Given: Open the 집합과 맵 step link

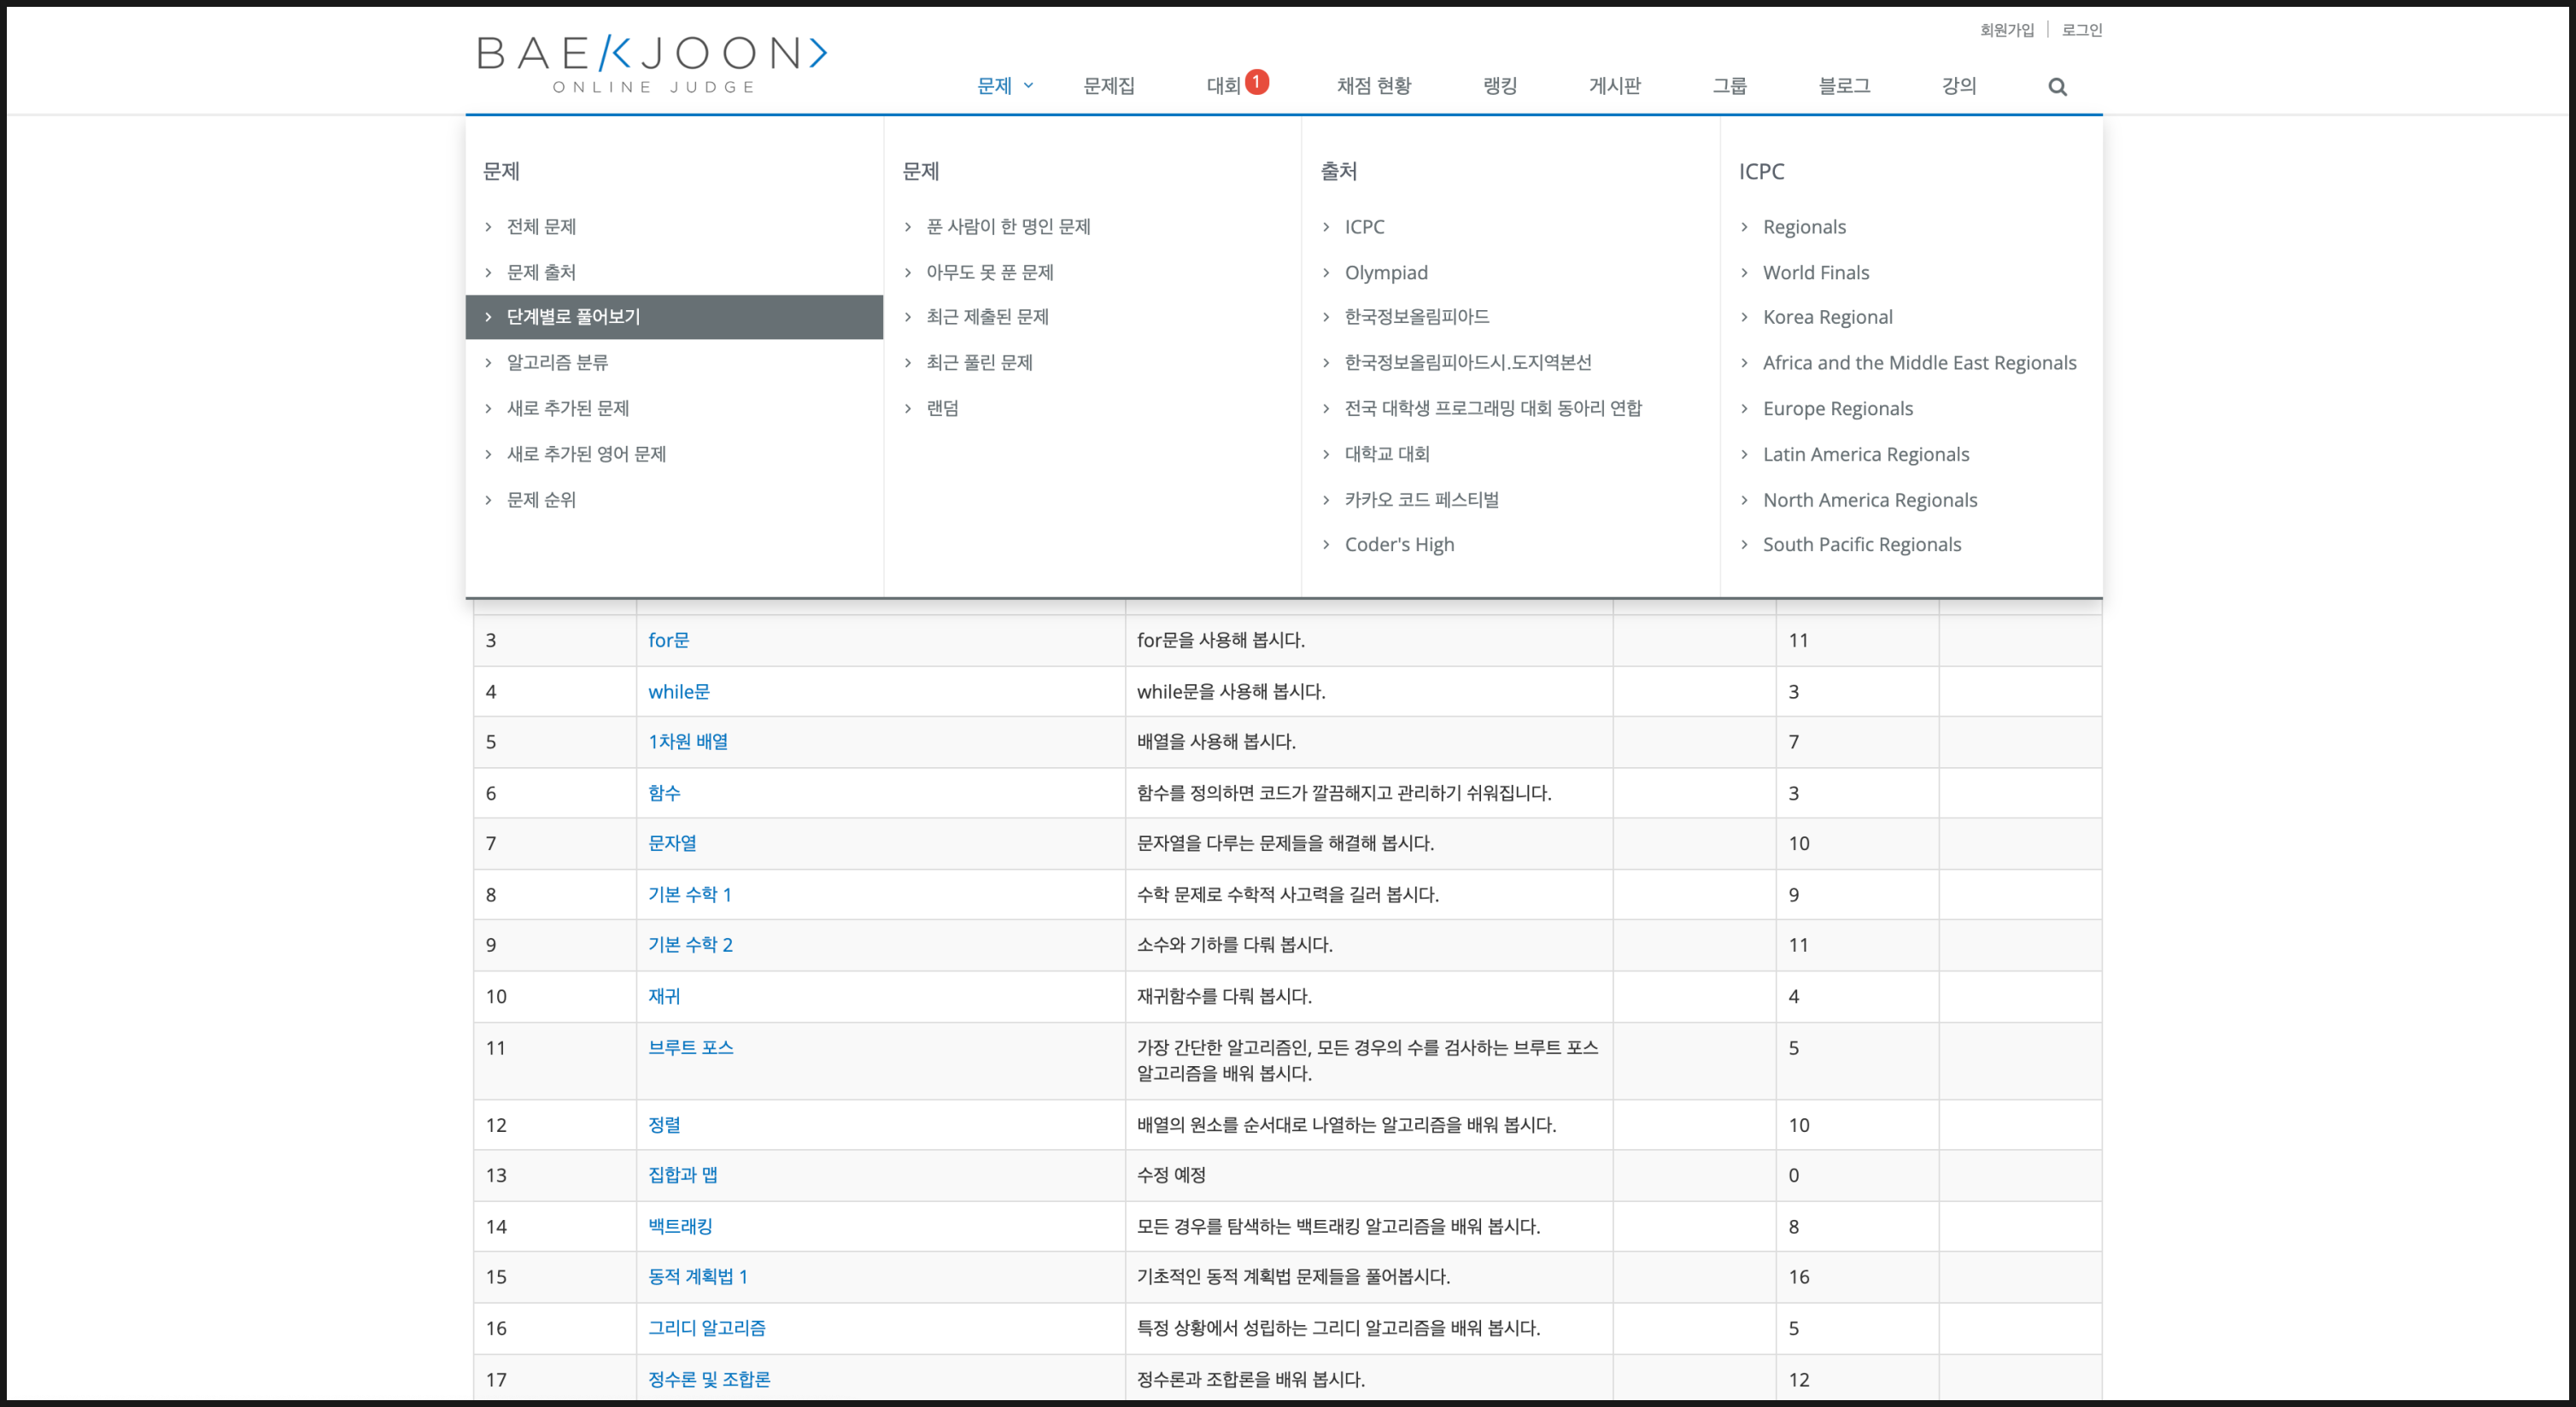Looking at the screenshot, I should tap(682, 1175).
